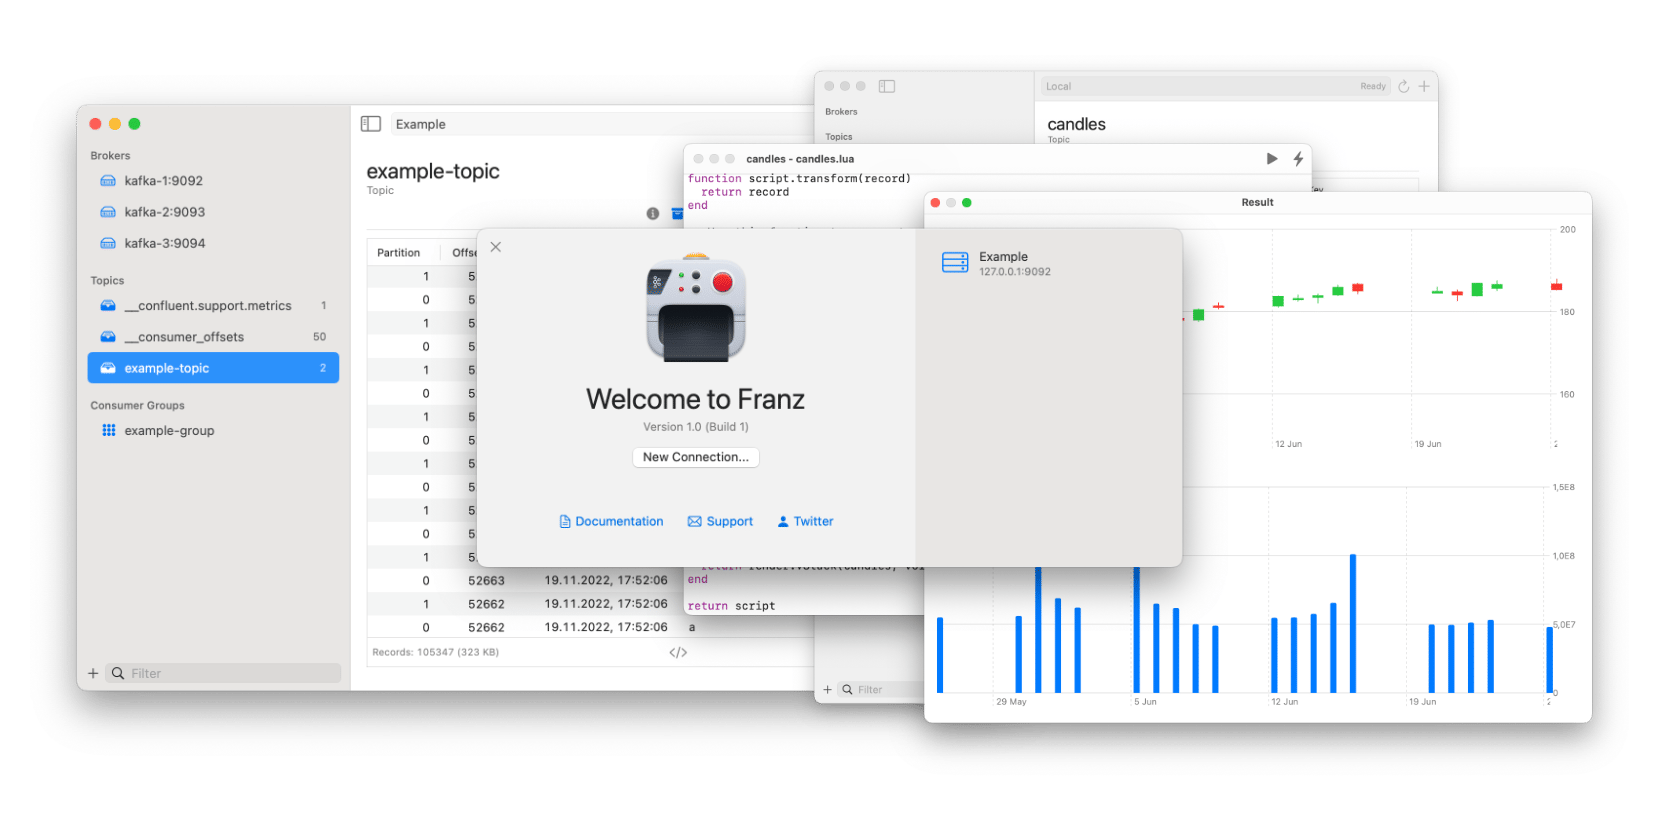Click the blue records icon next to info
The image size is (1660, 830).
[677, 213]
